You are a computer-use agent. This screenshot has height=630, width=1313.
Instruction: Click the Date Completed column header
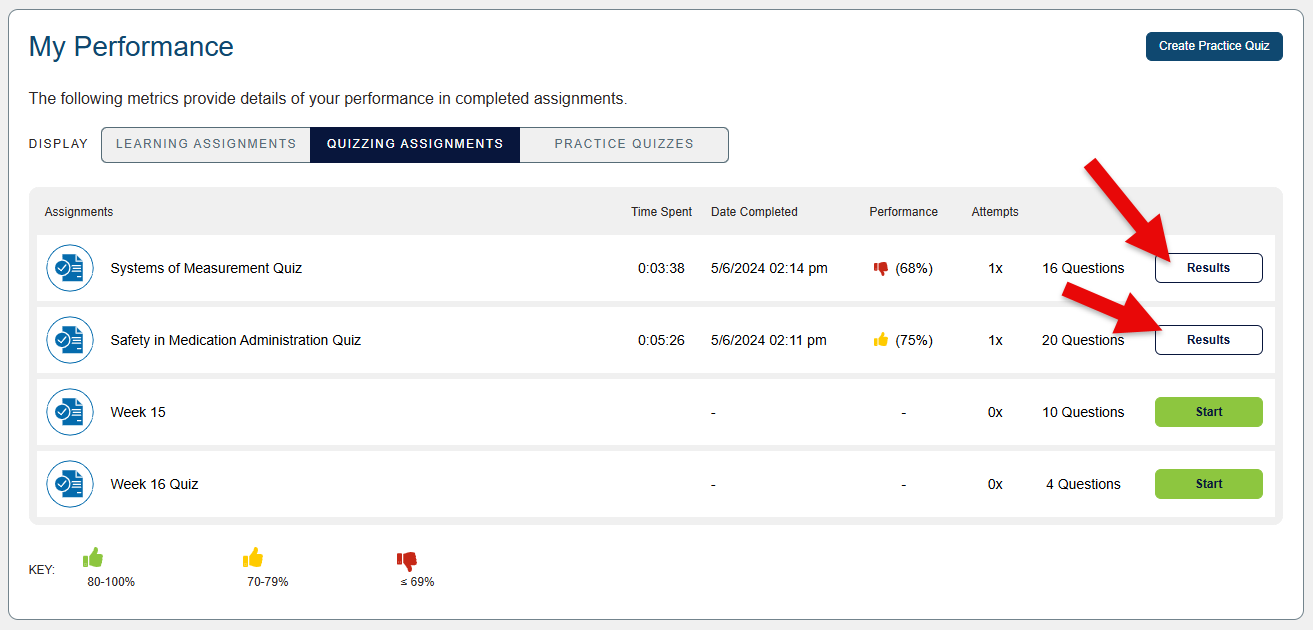coord(754,212)
